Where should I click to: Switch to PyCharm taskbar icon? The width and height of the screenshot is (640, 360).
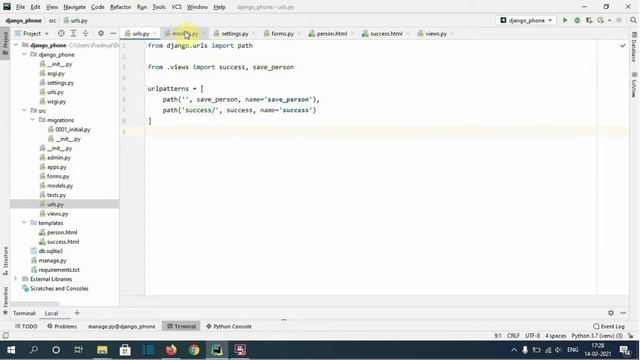coord(217,350)
